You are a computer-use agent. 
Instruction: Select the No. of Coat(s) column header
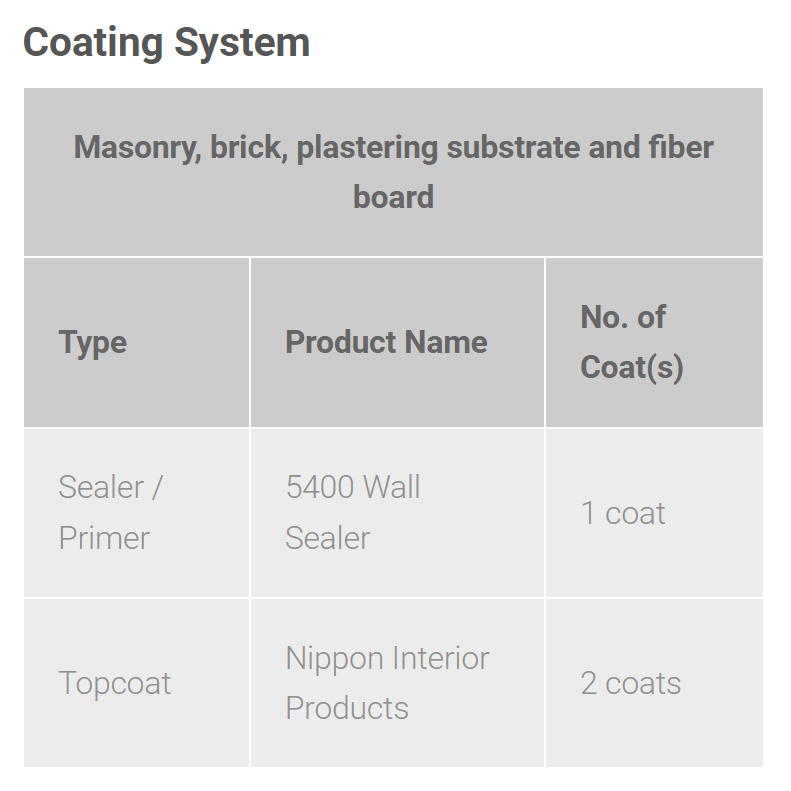click(x=631, y=342)
